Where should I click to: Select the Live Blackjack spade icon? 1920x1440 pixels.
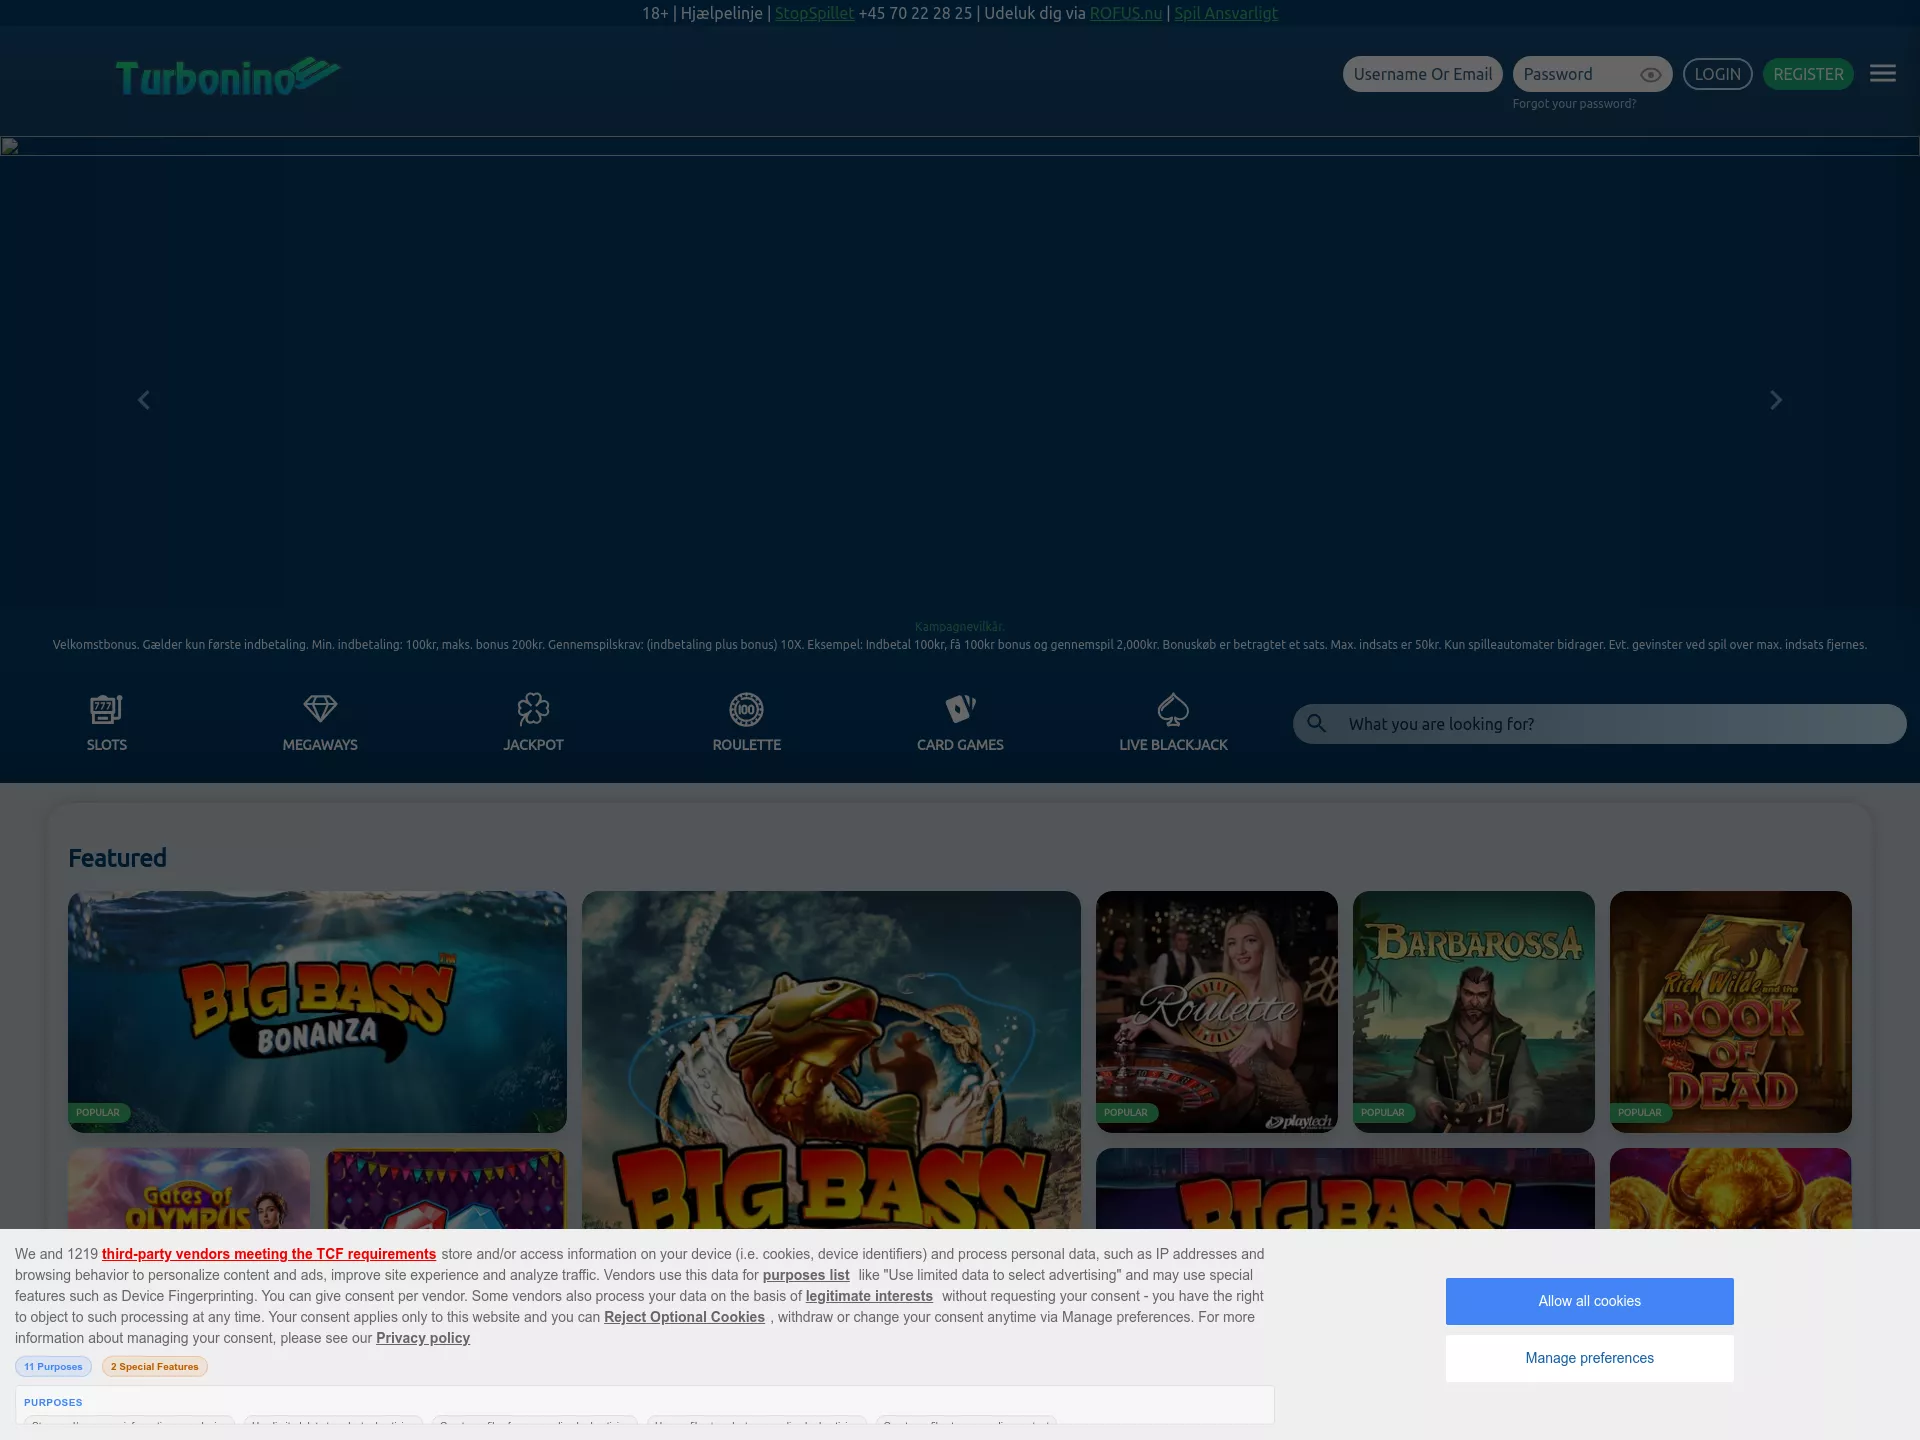(1173, 709)
